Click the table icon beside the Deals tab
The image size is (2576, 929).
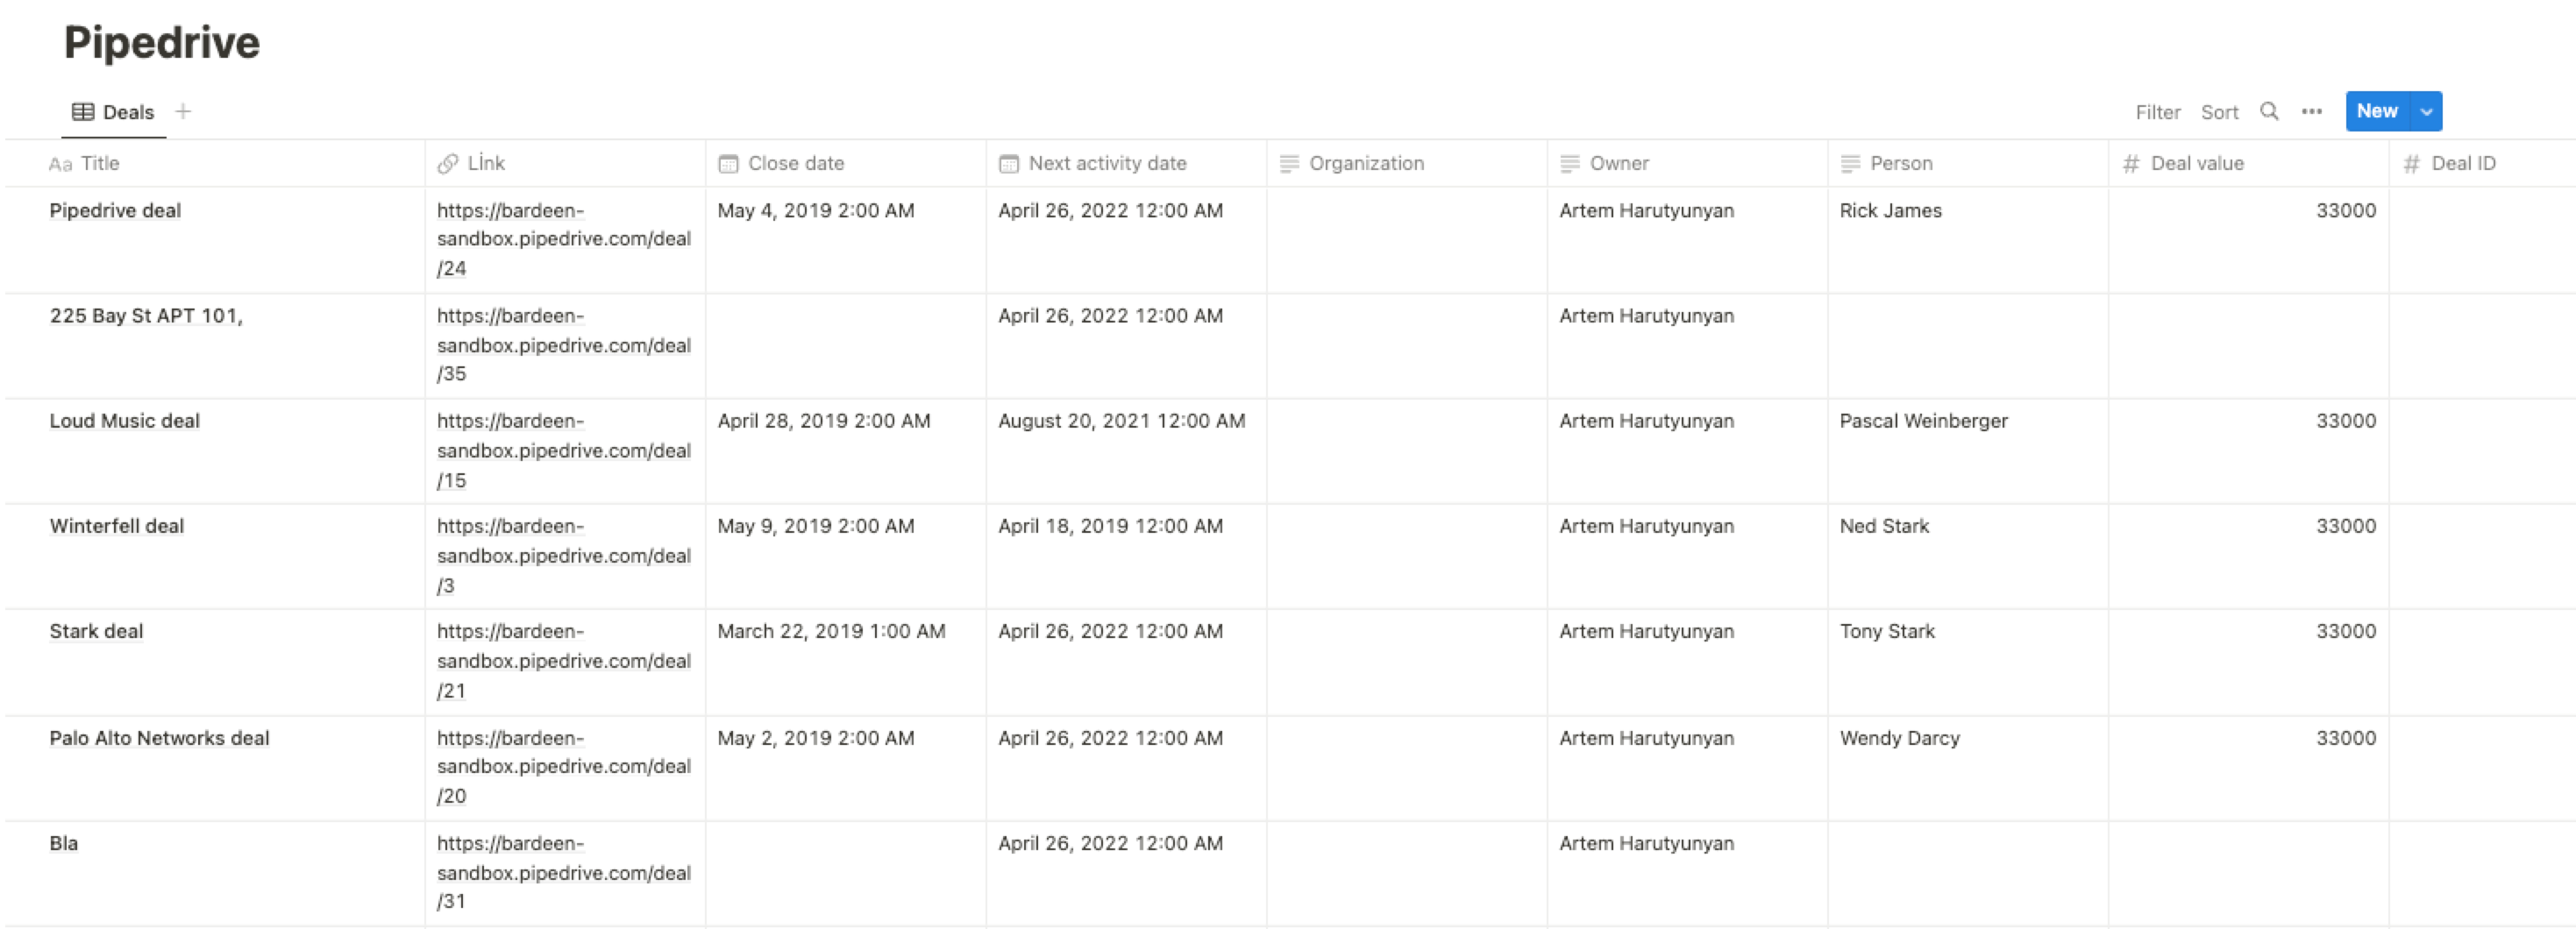click(x=84, y=112)
